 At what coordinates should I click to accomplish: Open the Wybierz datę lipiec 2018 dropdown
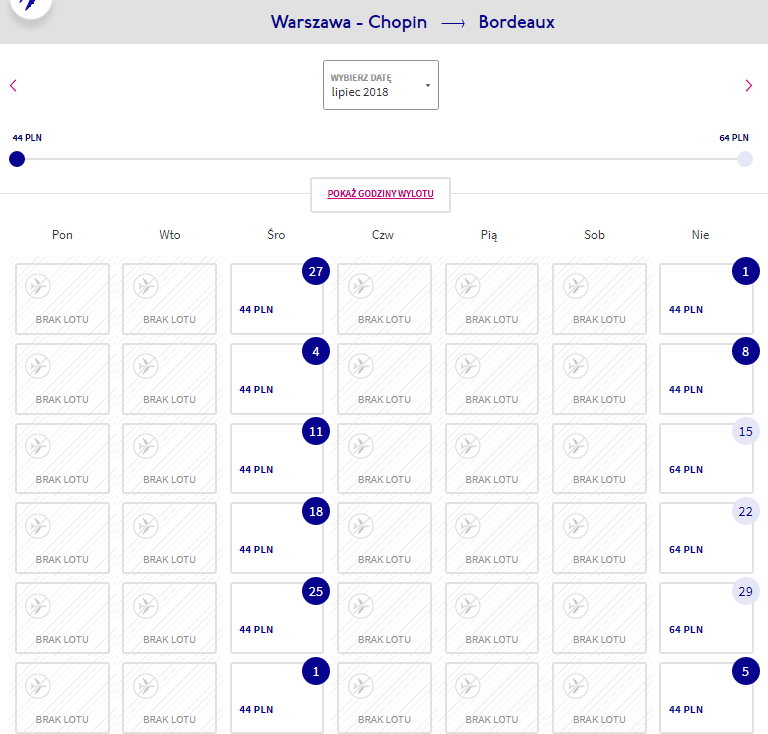381,85
